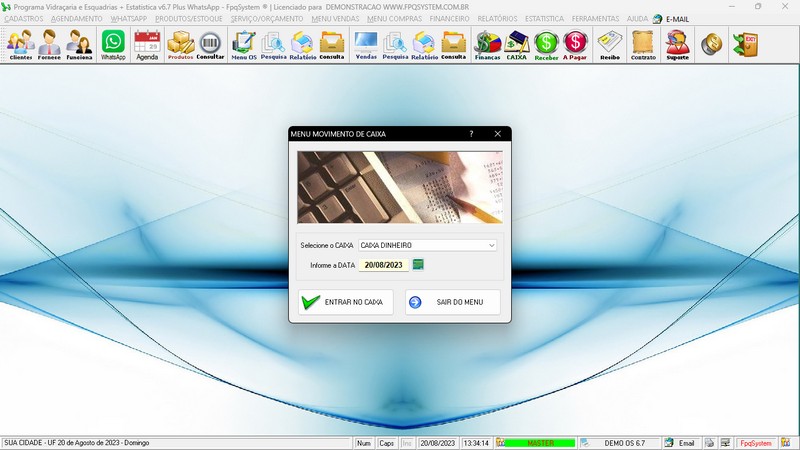Click the Produtos boxes icon
The height and width of the screenshot is (450, 800).
180,45
